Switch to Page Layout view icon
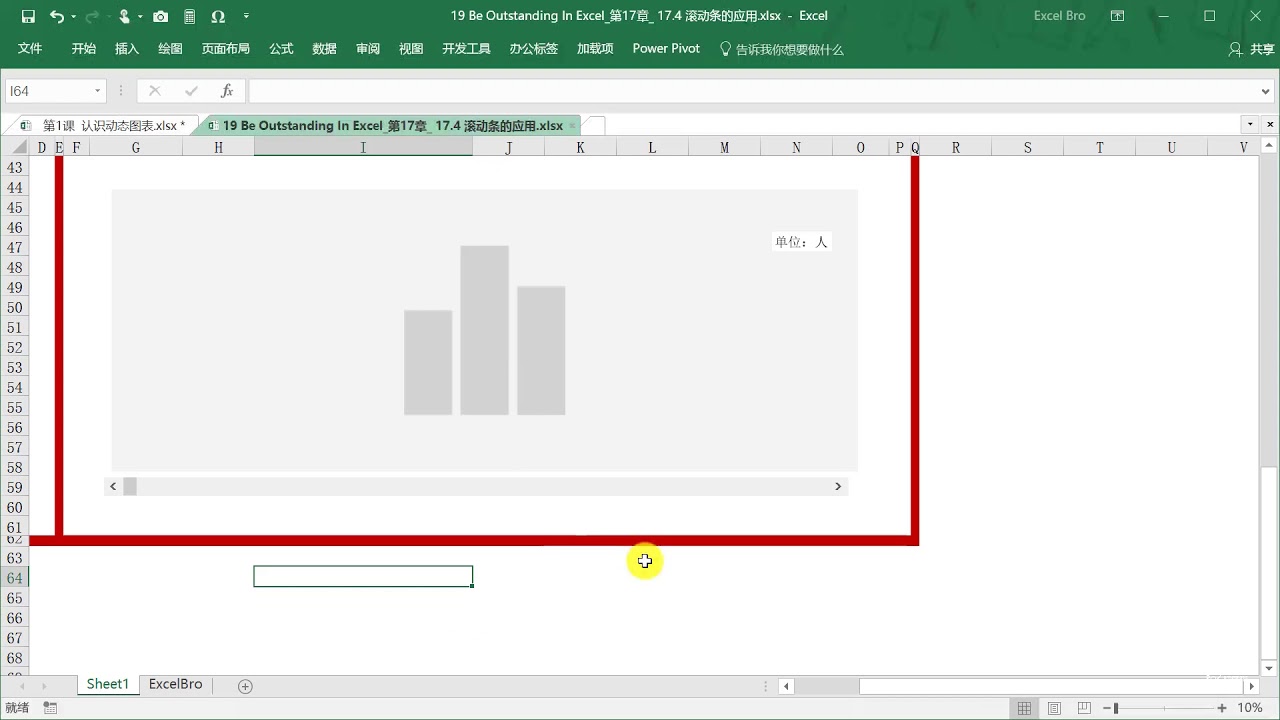 click(1054, 708)
